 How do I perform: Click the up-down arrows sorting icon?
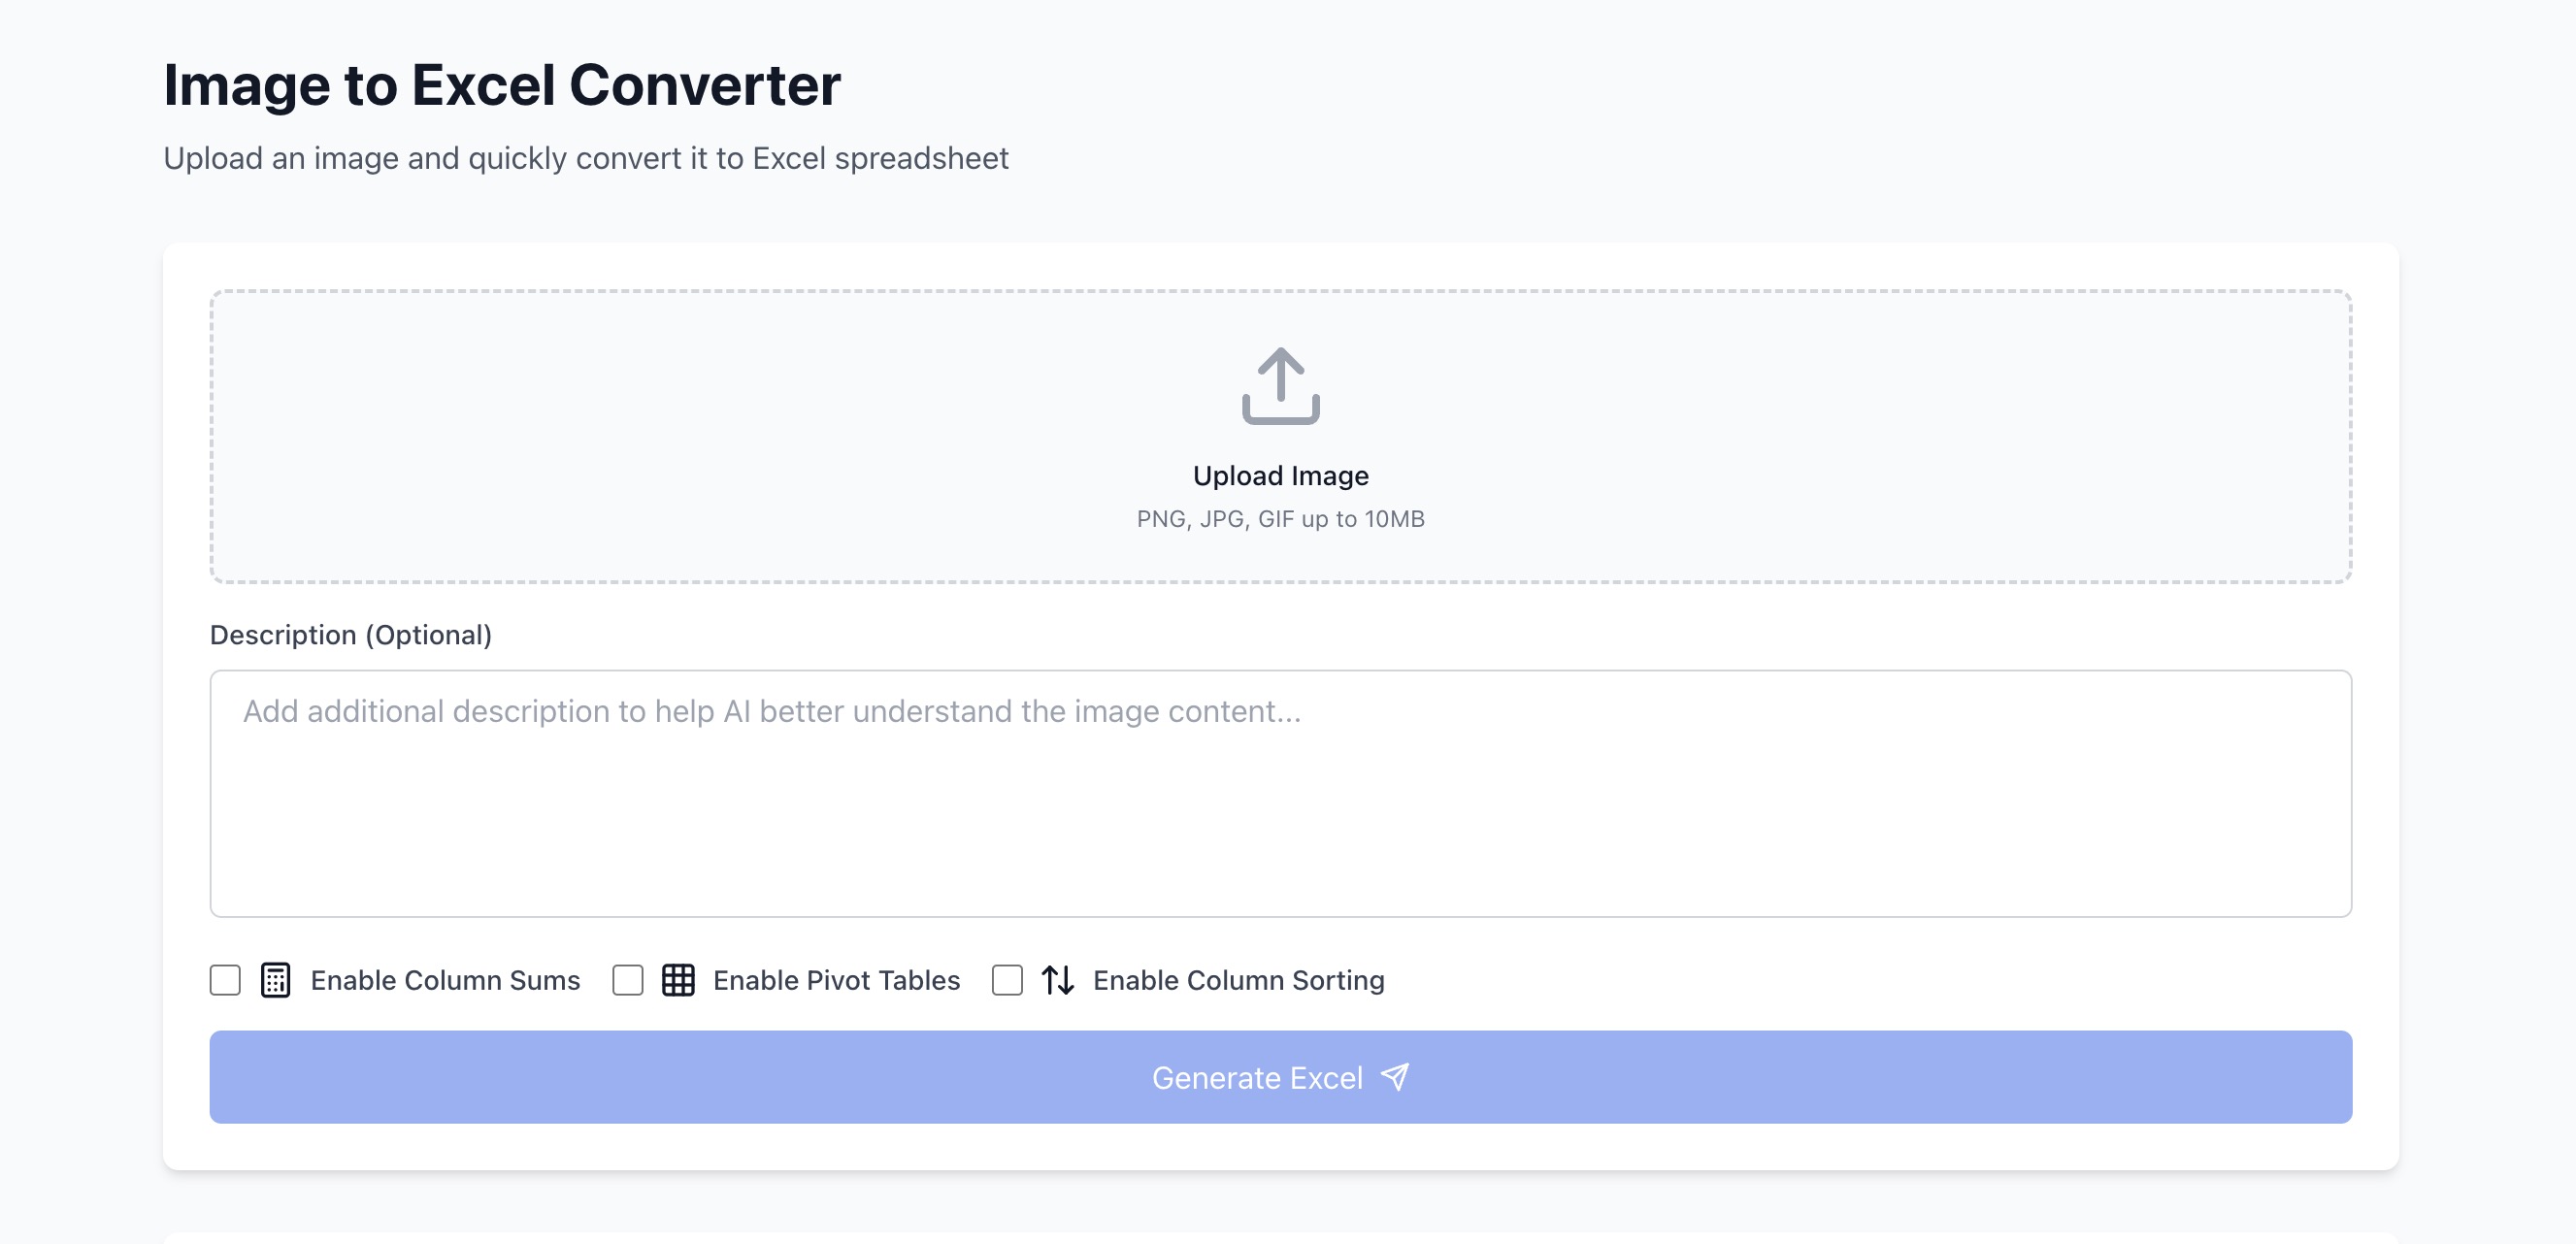1057,980
